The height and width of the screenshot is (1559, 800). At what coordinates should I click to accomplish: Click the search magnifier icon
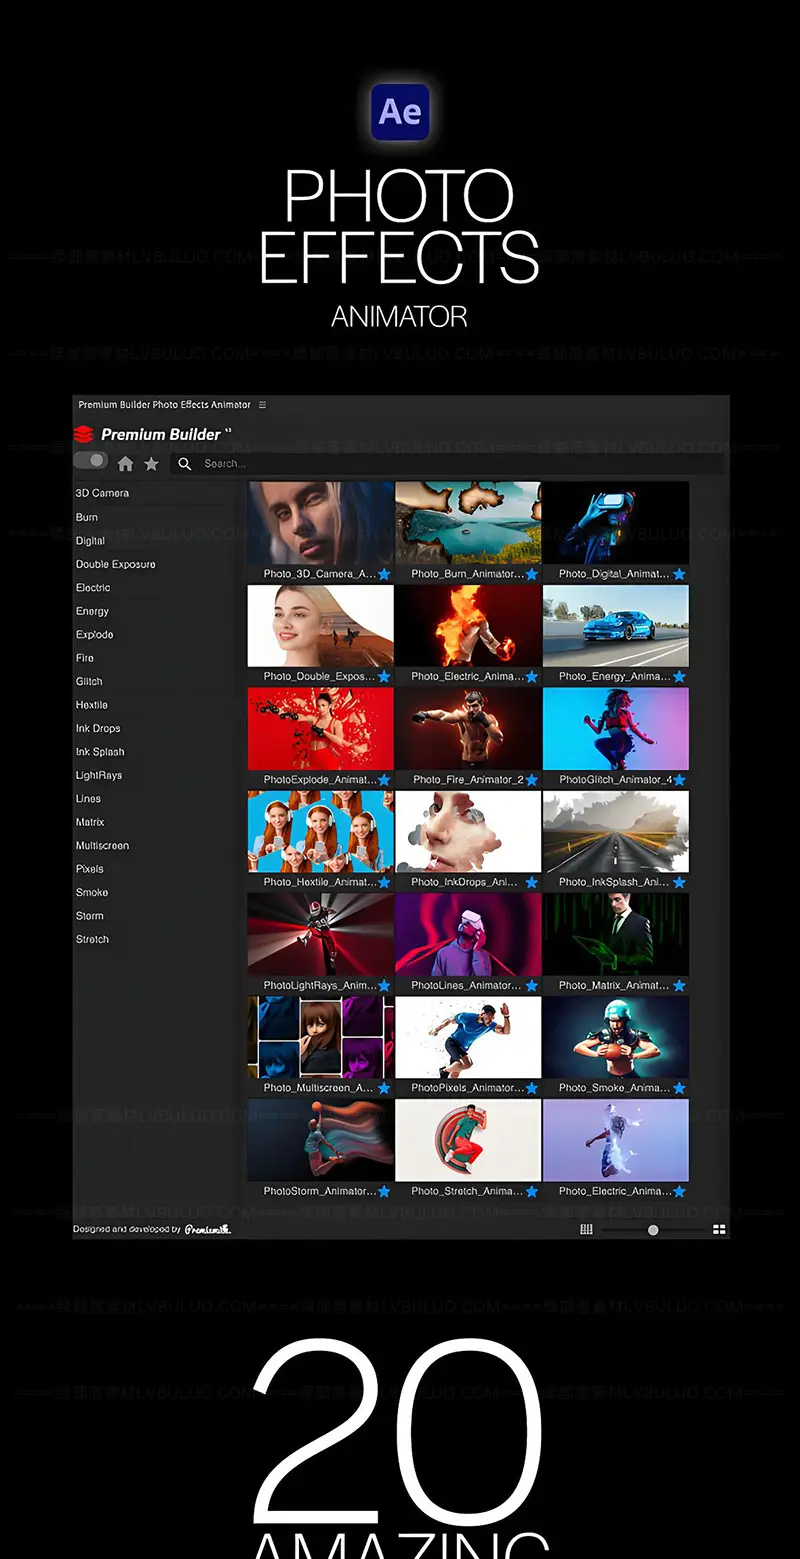(x=185, y=464)
